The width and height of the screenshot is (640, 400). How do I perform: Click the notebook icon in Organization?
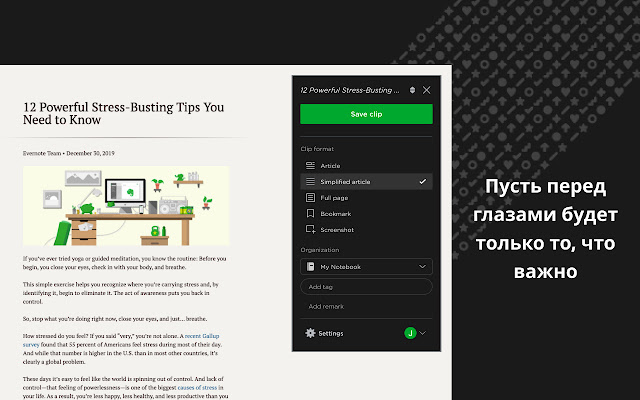[x=310, y=267]
